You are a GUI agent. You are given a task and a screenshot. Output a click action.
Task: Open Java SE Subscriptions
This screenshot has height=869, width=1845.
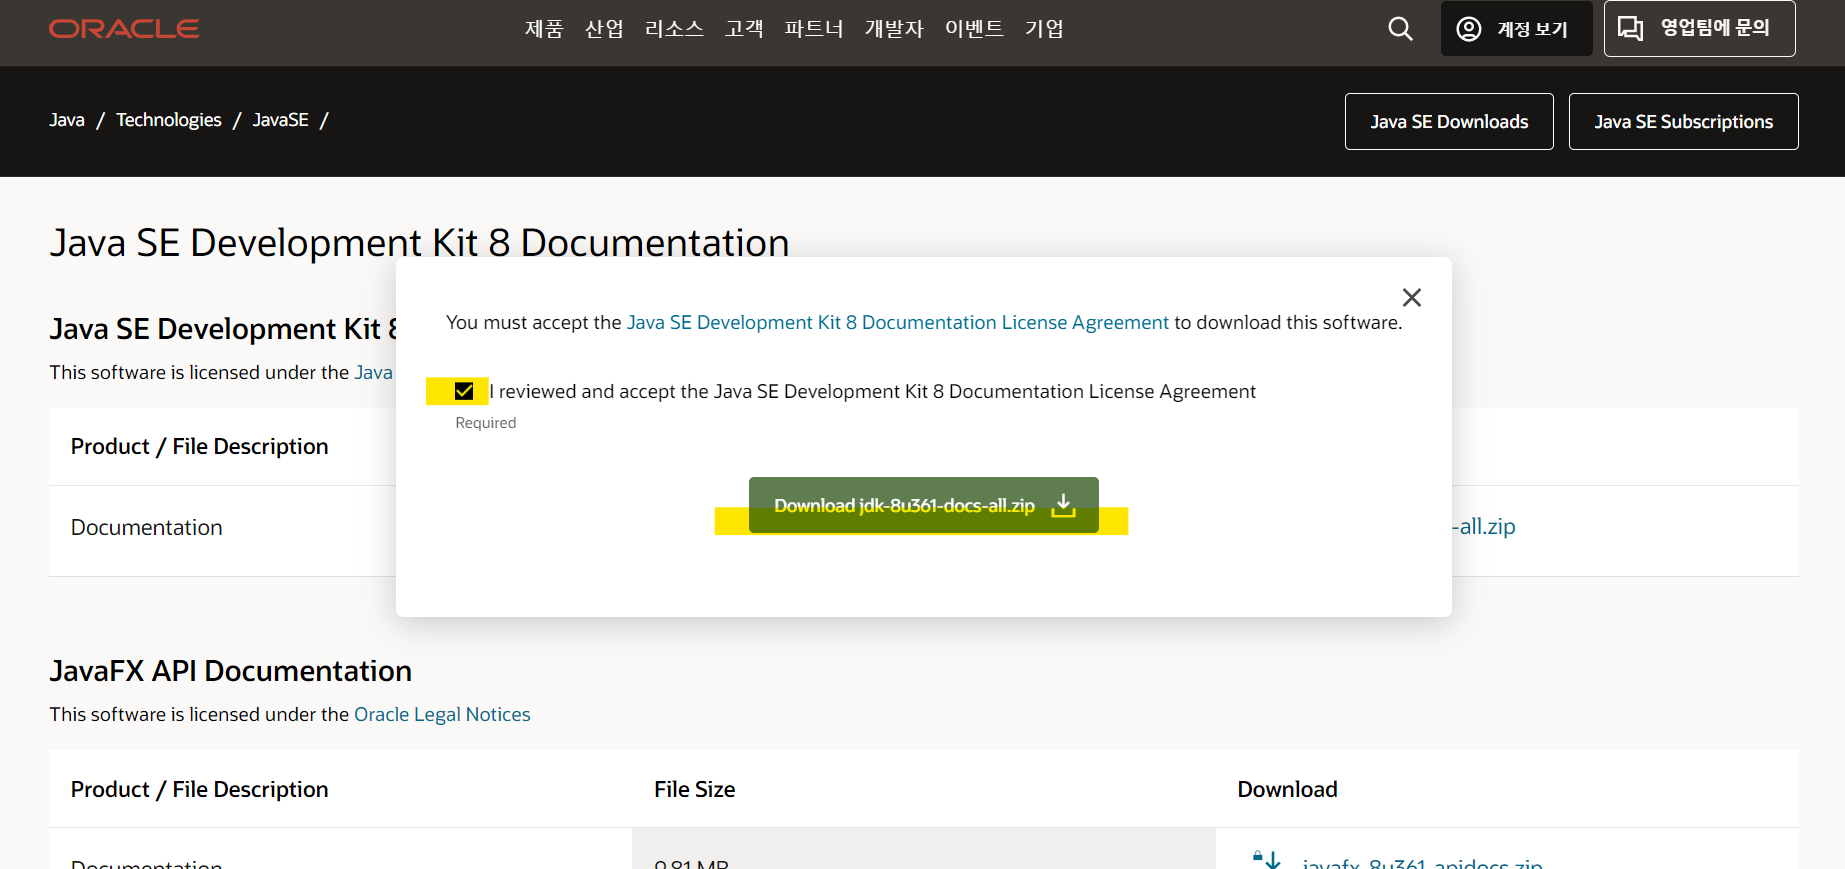1683,121
